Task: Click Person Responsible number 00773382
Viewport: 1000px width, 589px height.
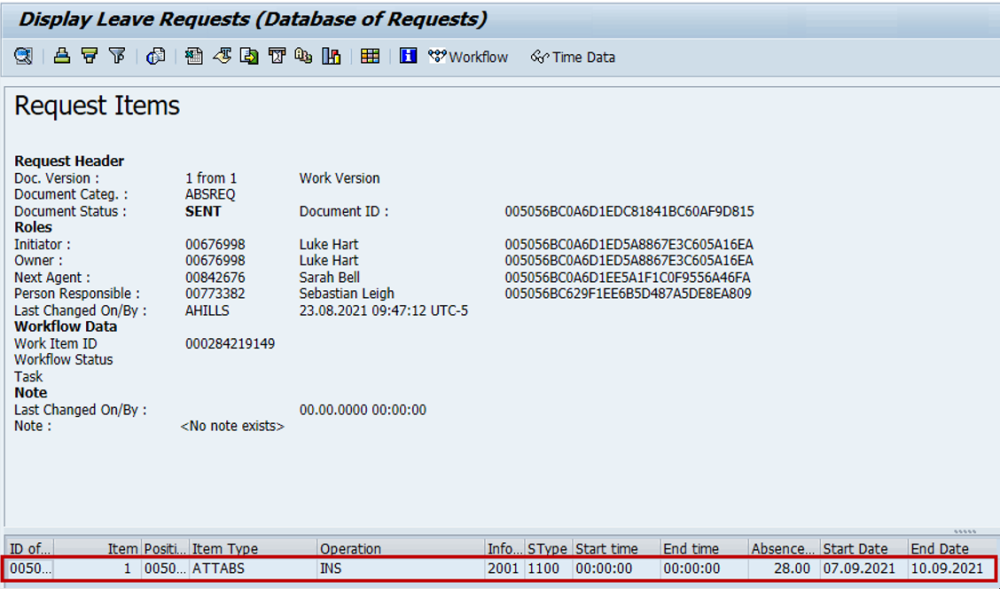Action: coord(215,294)
